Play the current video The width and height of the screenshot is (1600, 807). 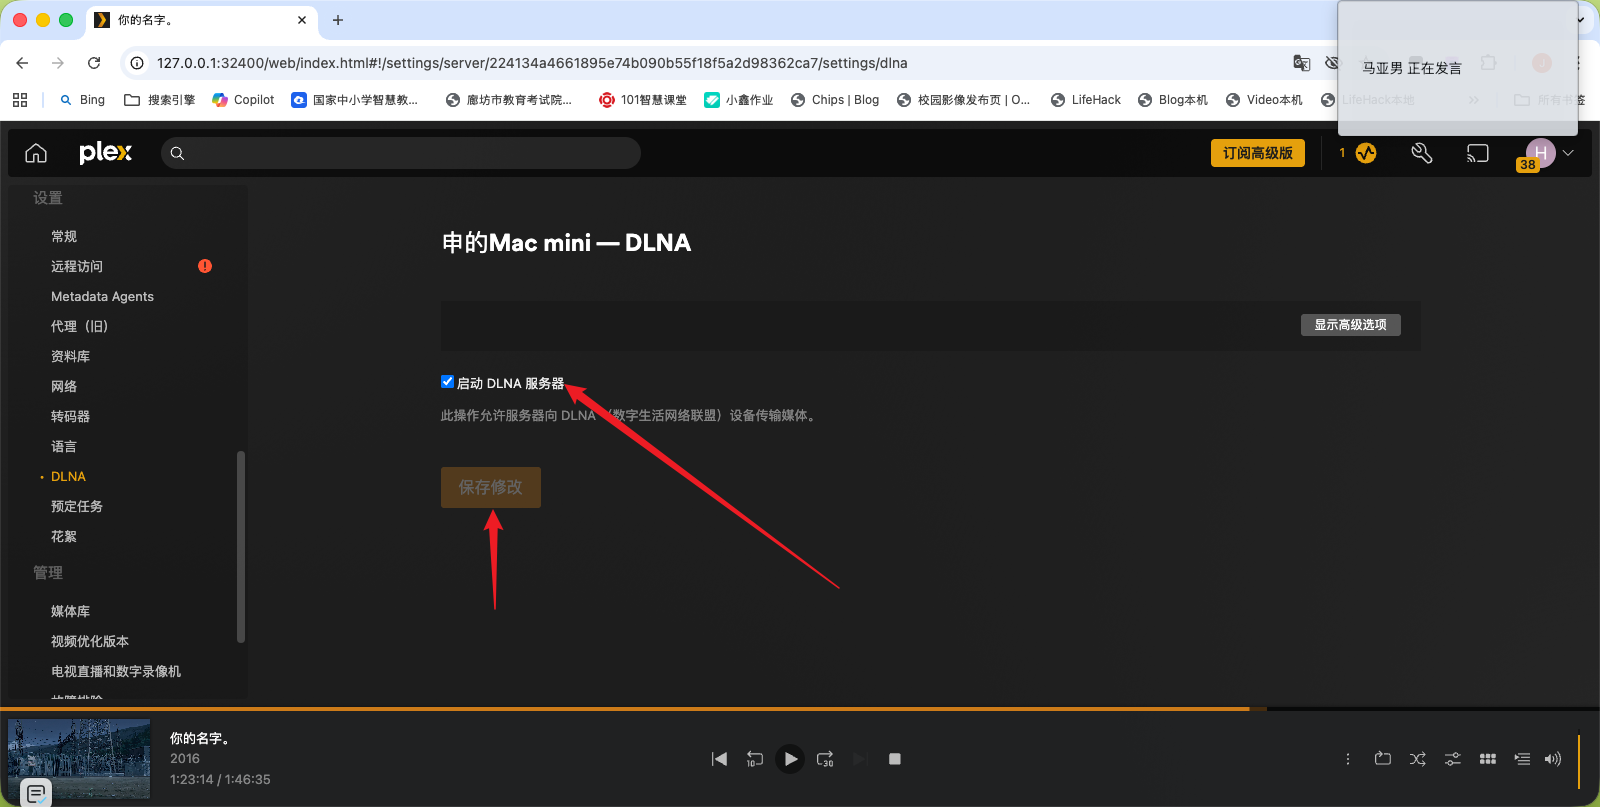coord(790,759)
